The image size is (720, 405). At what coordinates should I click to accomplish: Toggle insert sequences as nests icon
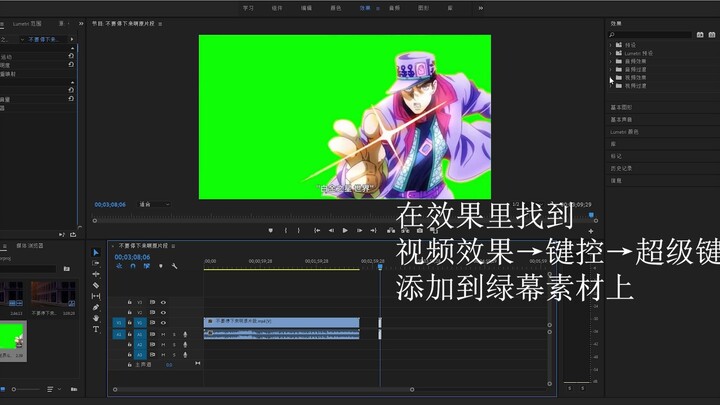[x=119, y=266]
